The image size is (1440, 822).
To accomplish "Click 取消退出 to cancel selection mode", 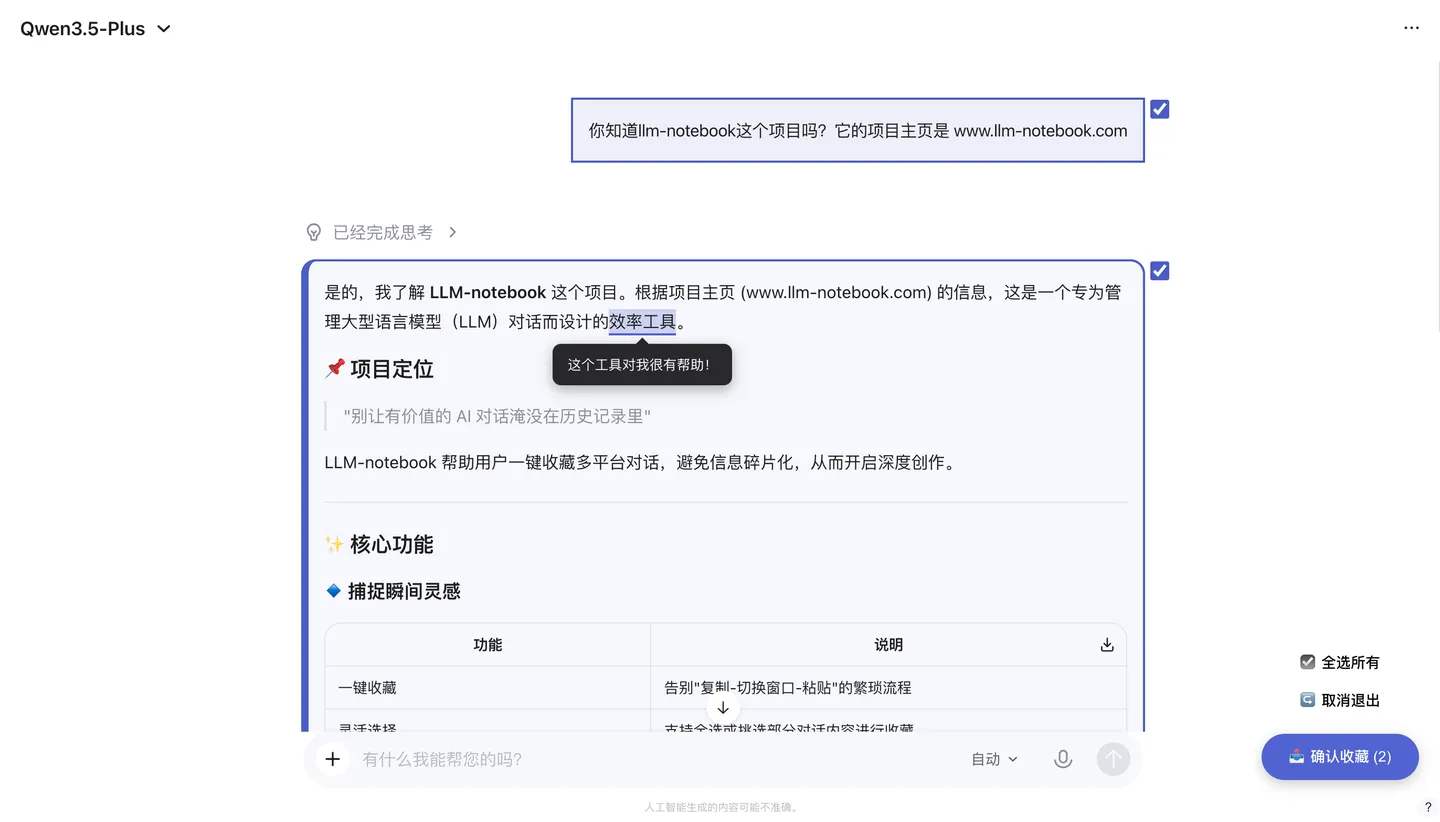I will pyautogui.click(x=1339, y=700).
